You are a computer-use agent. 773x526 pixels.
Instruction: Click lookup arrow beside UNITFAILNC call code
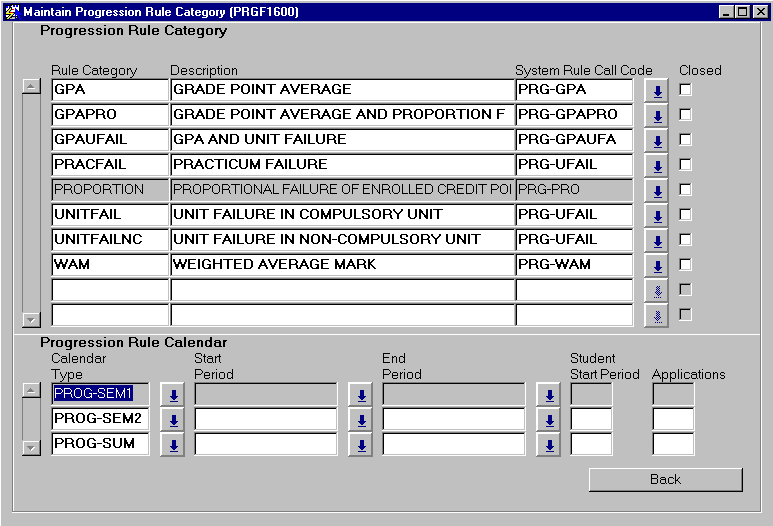pyautogui.click(x=657, y=241)
